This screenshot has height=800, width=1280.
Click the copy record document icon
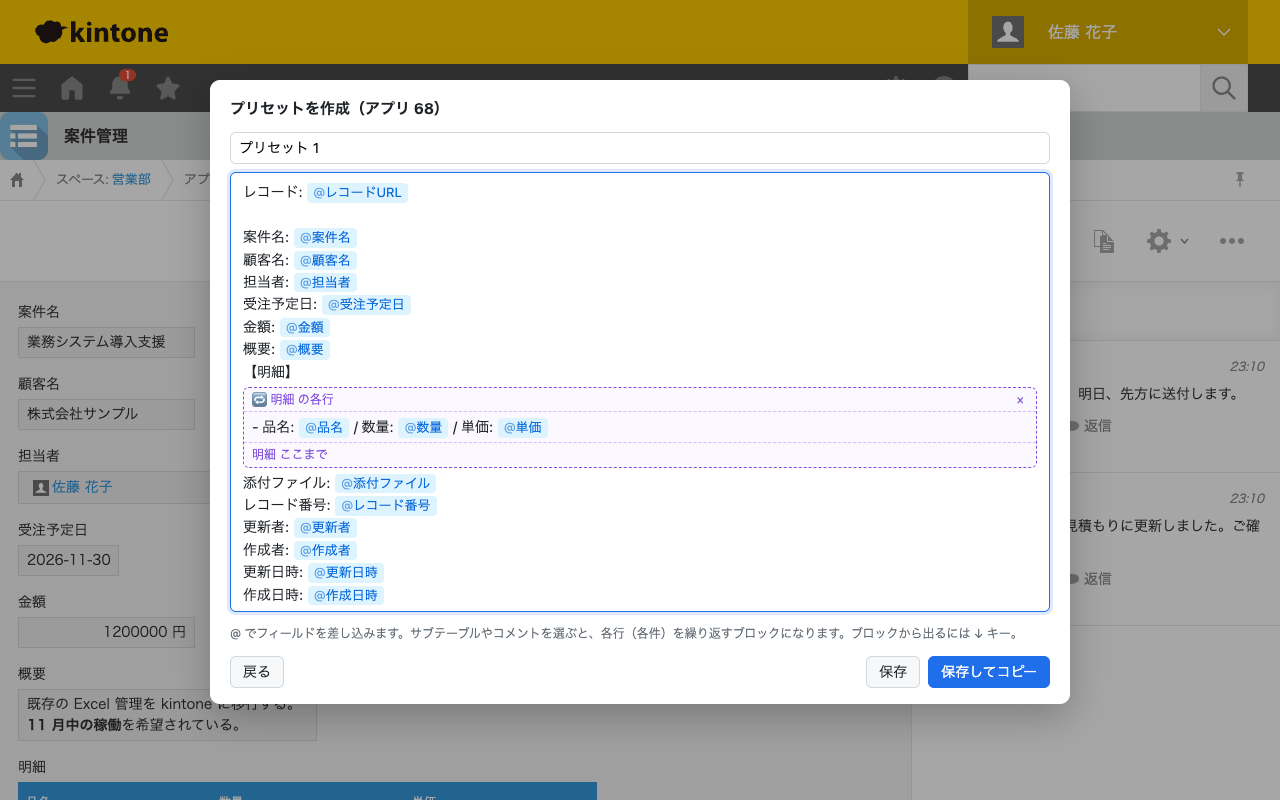1103,241
